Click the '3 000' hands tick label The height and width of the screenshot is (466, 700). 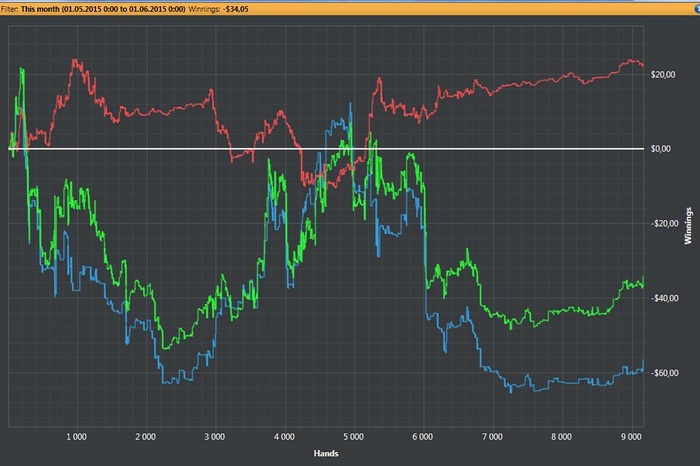(x=215, y=437)
